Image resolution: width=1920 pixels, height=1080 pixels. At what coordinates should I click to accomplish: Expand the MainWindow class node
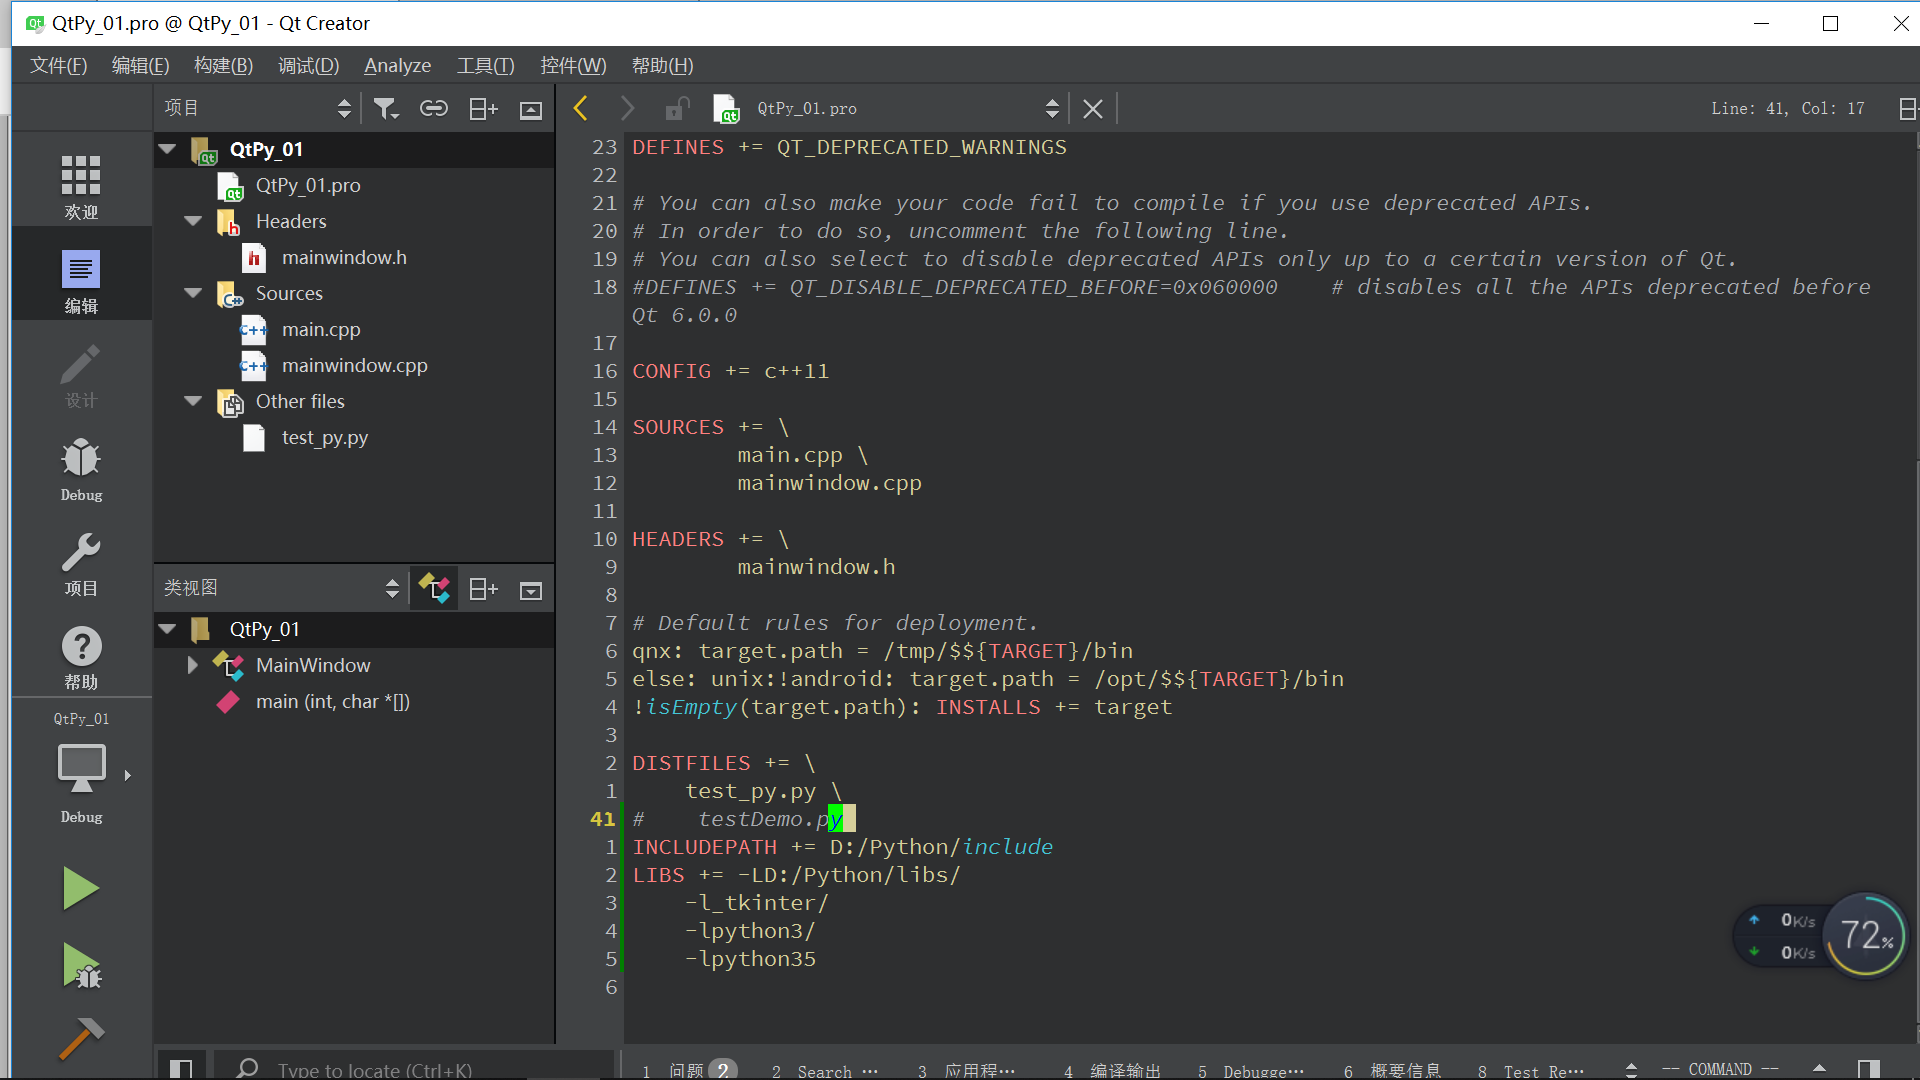[x=192, y=665]
